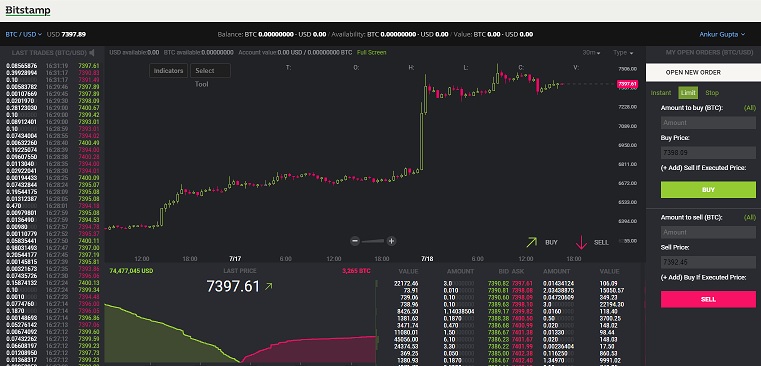The width and height of the screenshot is (761, 366).
Task: Click bid price 7390.82 in order book
Action: pos(498,283)
